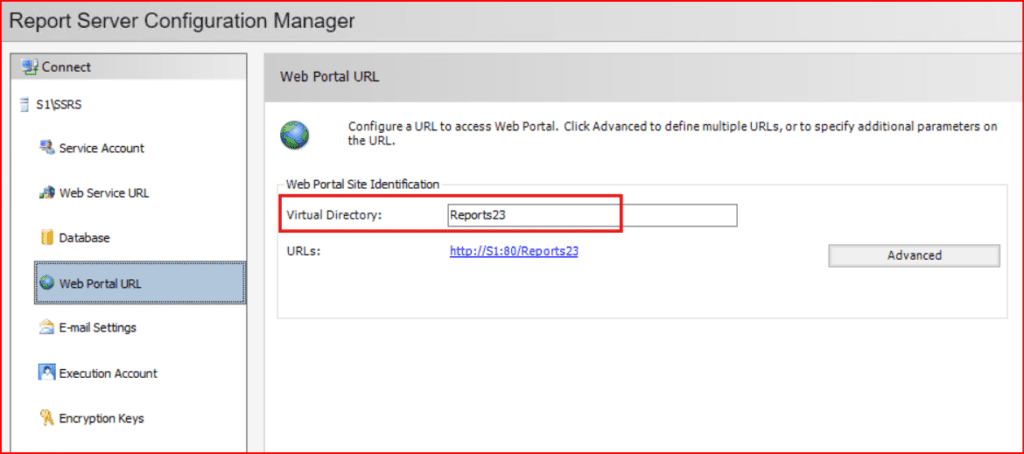Click the large globe icon in the main panel
Screen dimensions: 1024x454
(294, 134)
